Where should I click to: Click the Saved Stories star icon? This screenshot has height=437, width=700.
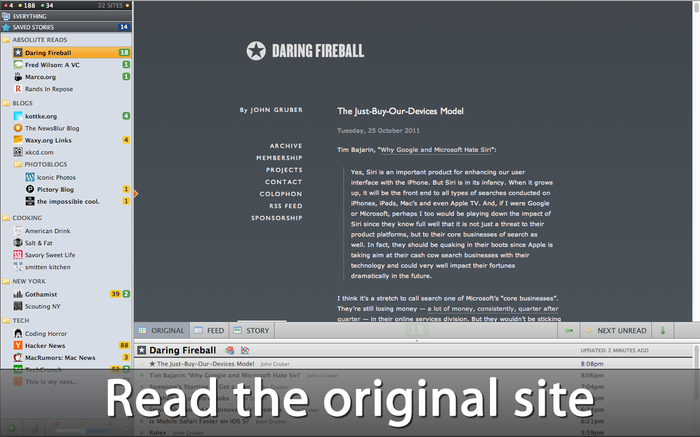7,27
